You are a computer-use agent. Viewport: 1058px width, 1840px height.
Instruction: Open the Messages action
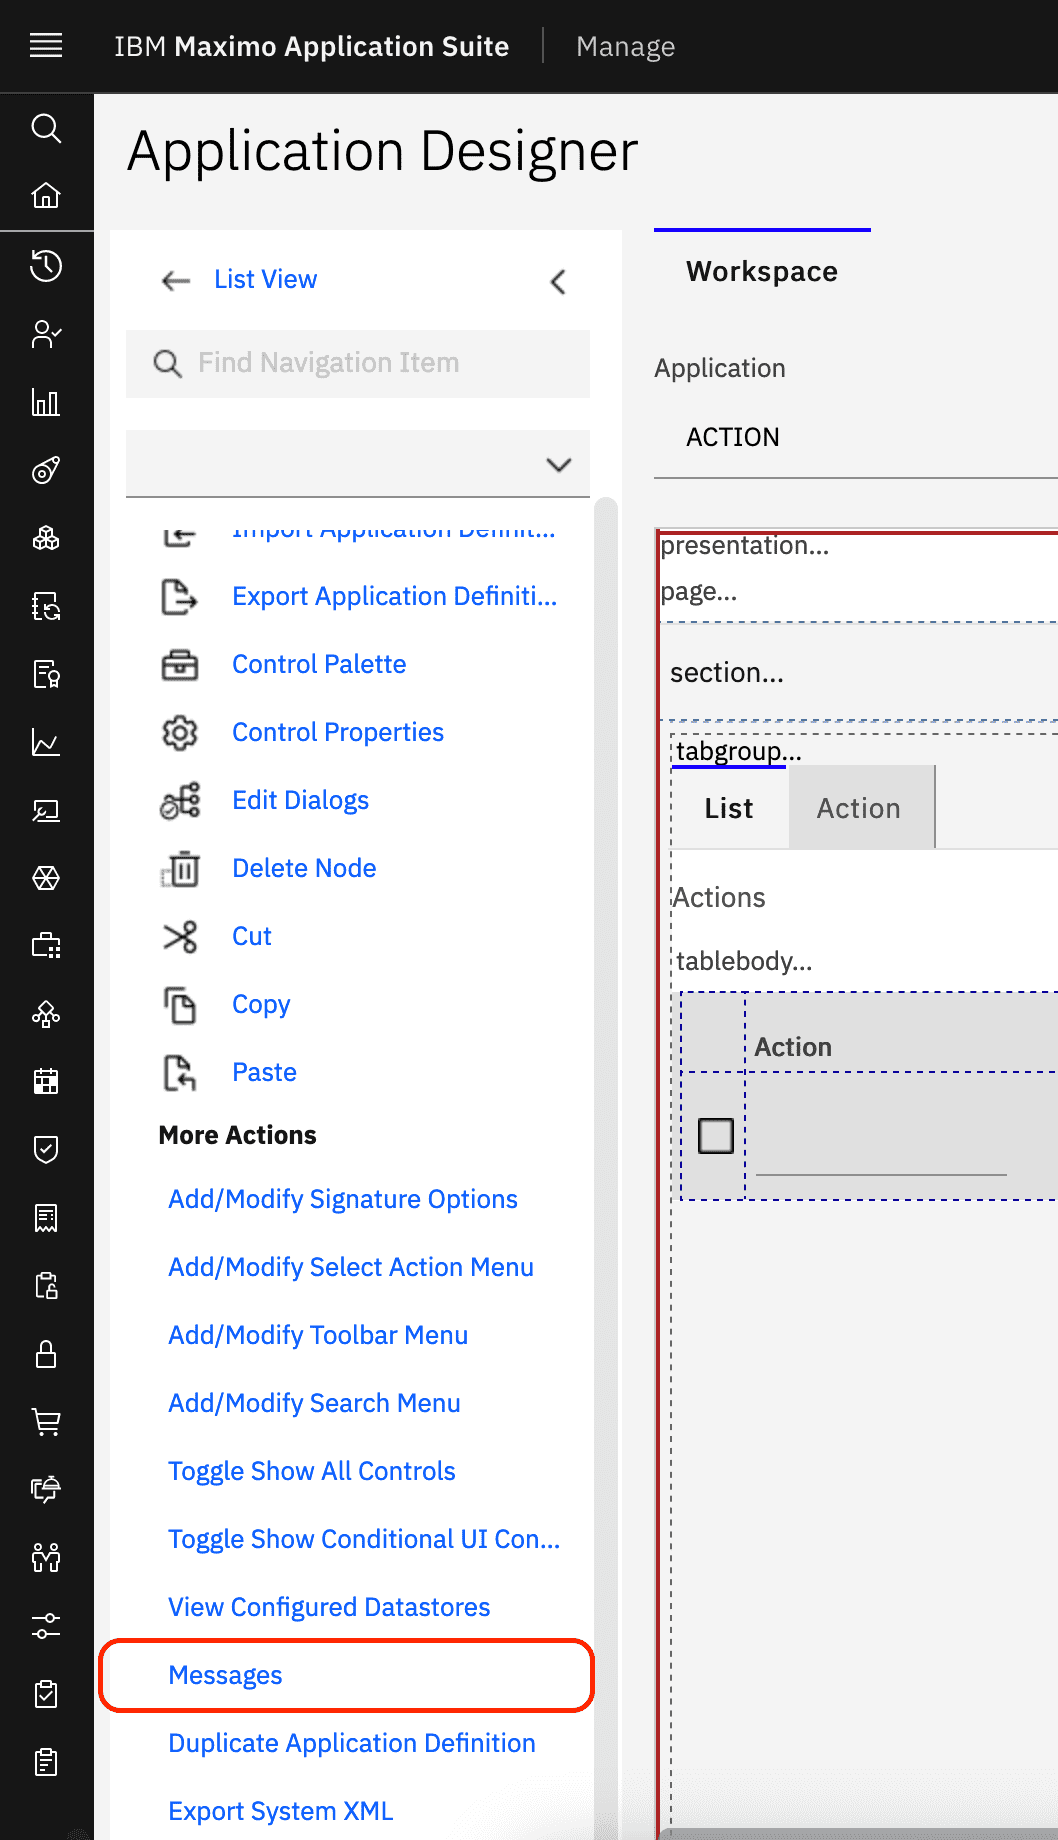225,1675
